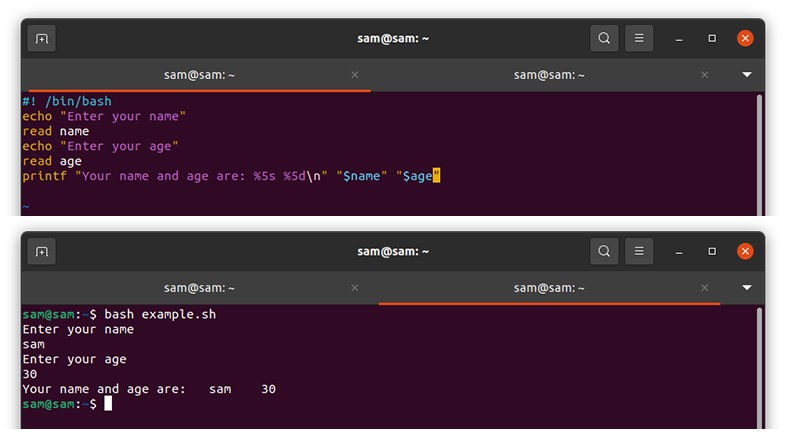Open search in the bash output terminal window
The height and width of the screenshot is (448, 786).
[604, 253]
